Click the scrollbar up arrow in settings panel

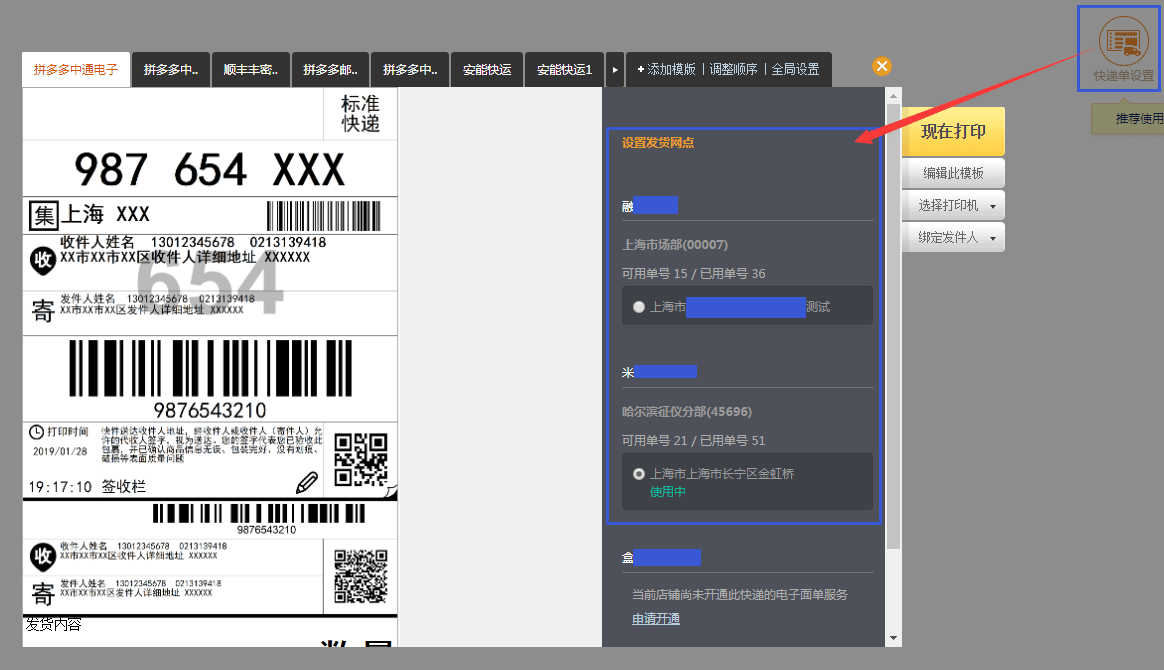(893, 96)
